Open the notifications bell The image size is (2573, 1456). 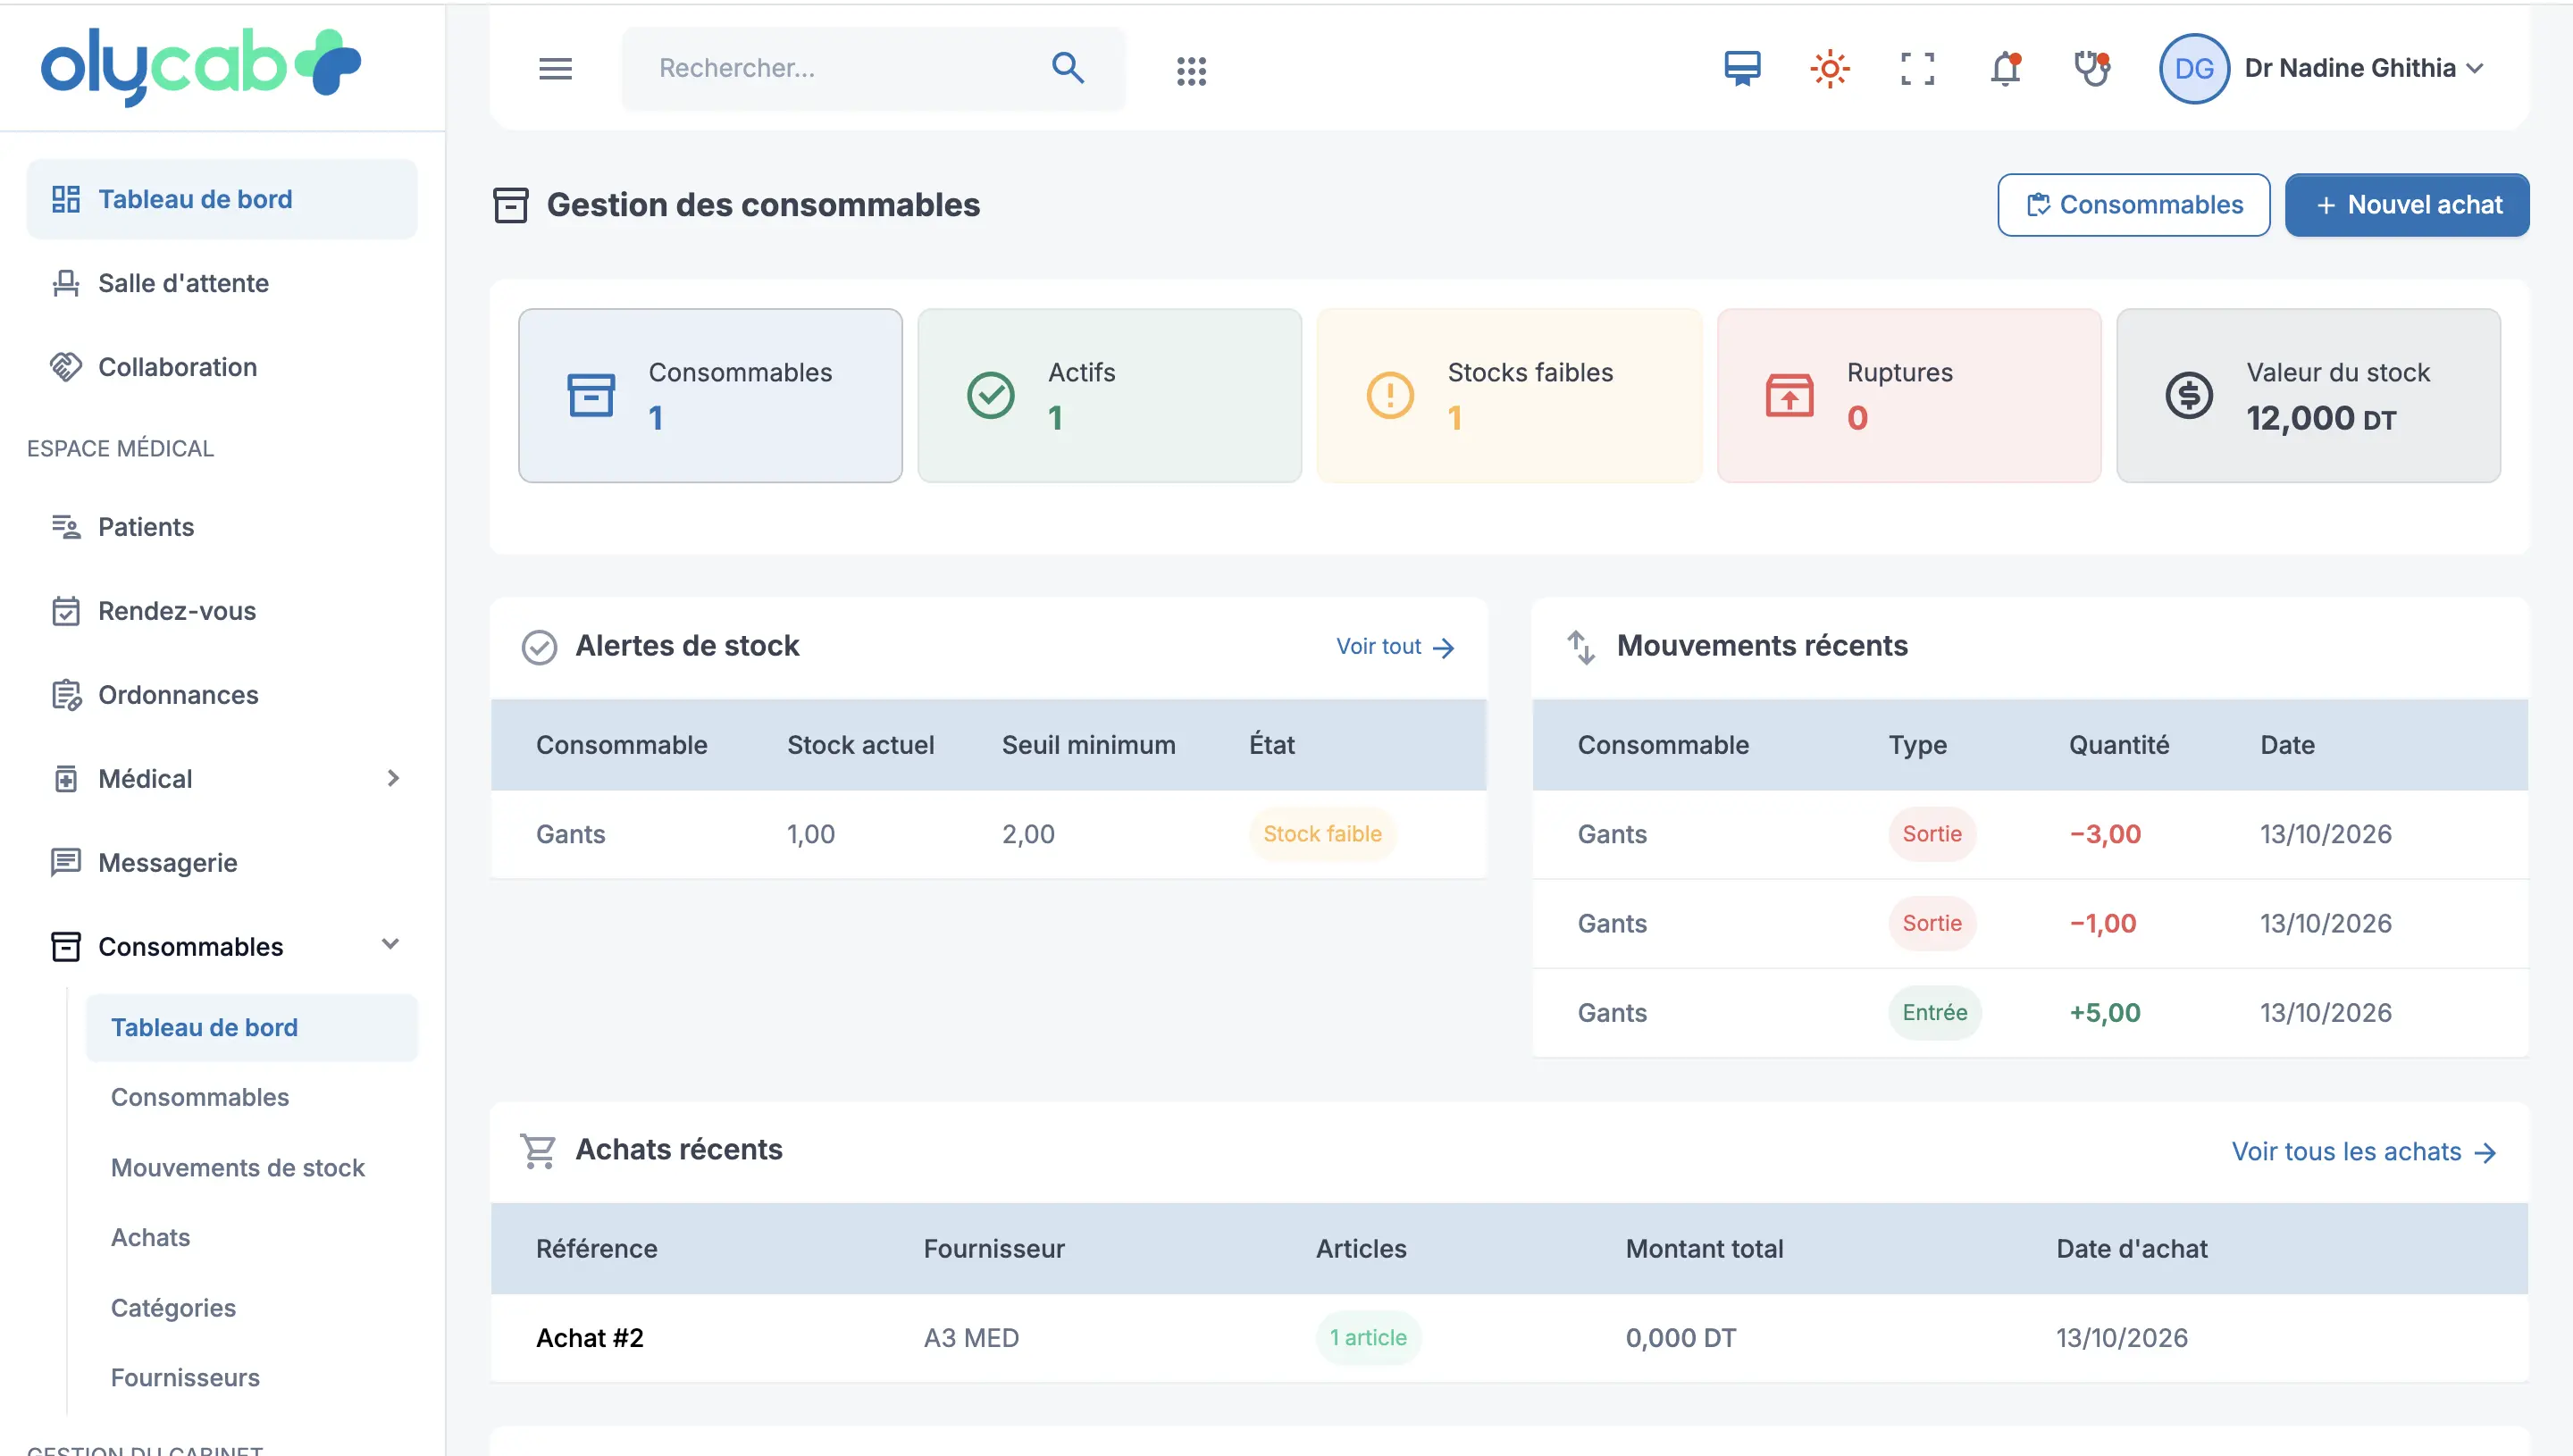click(2005, 68)
